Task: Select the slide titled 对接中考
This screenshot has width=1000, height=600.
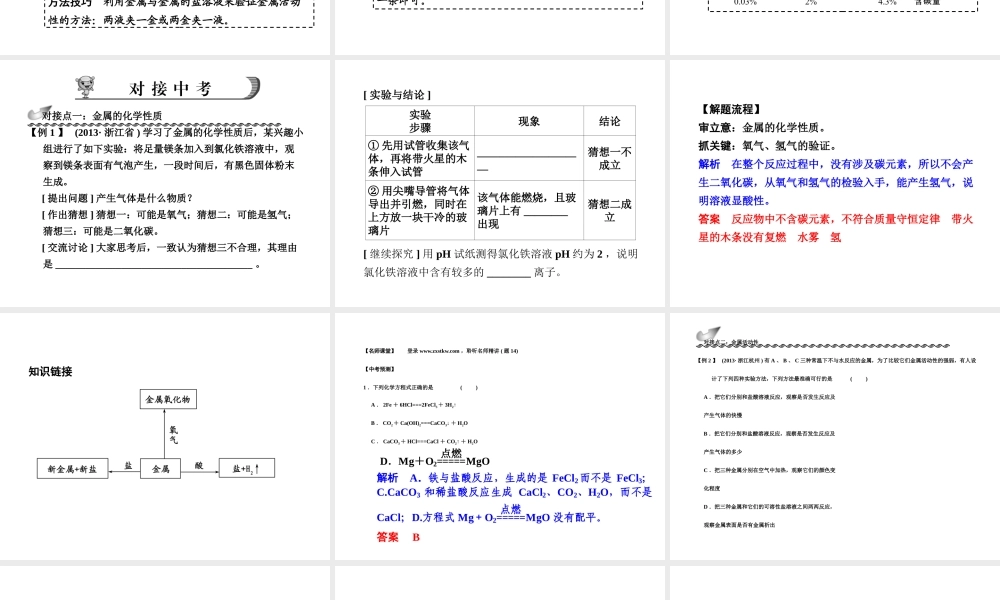Action: point(165,184)
